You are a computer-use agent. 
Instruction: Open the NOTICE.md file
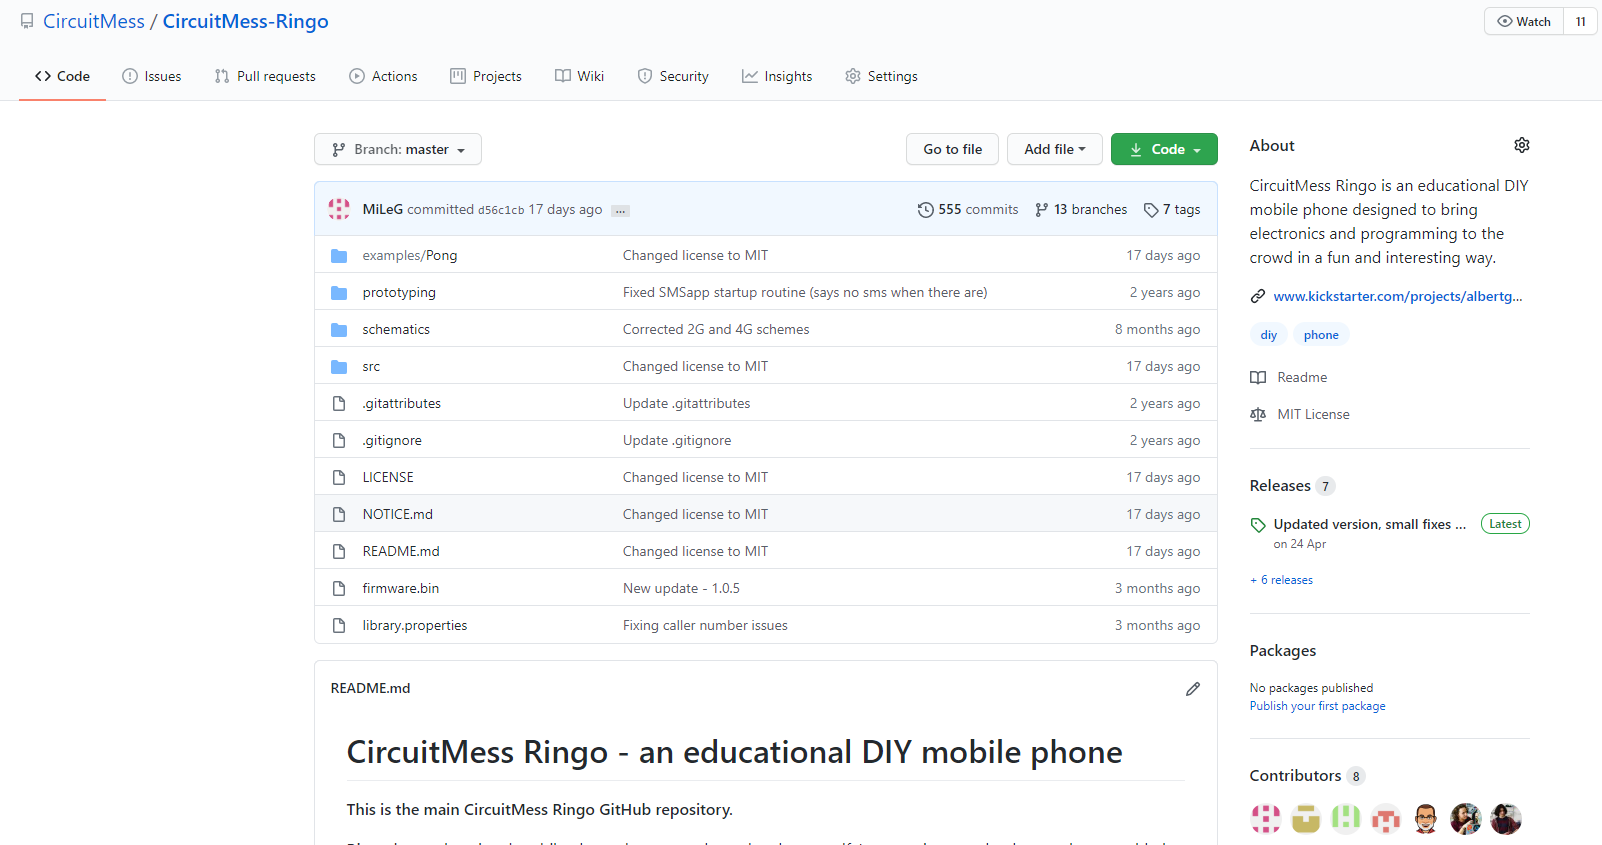[x=398, y=515]
